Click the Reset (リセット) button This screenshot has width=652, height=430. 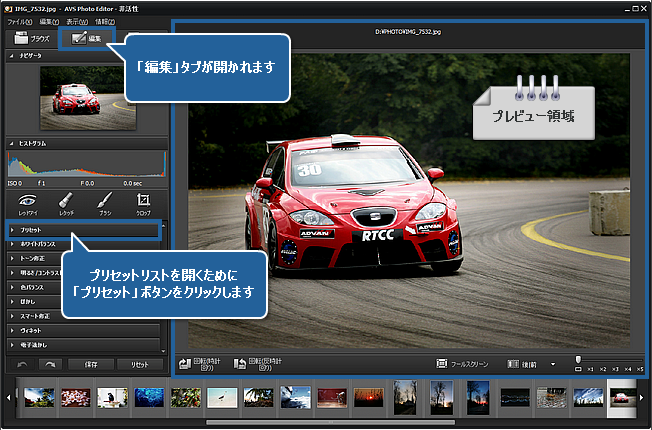coord(139,364)
